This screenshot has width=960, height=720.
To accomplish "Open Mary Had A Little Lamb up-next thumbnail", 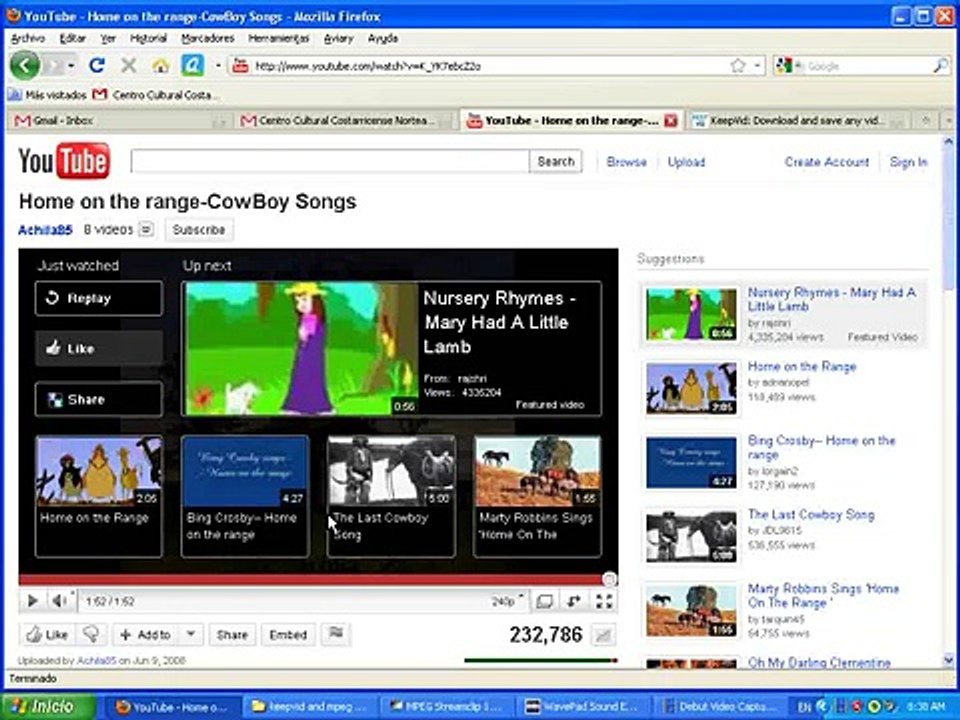I will coord(301,348).
